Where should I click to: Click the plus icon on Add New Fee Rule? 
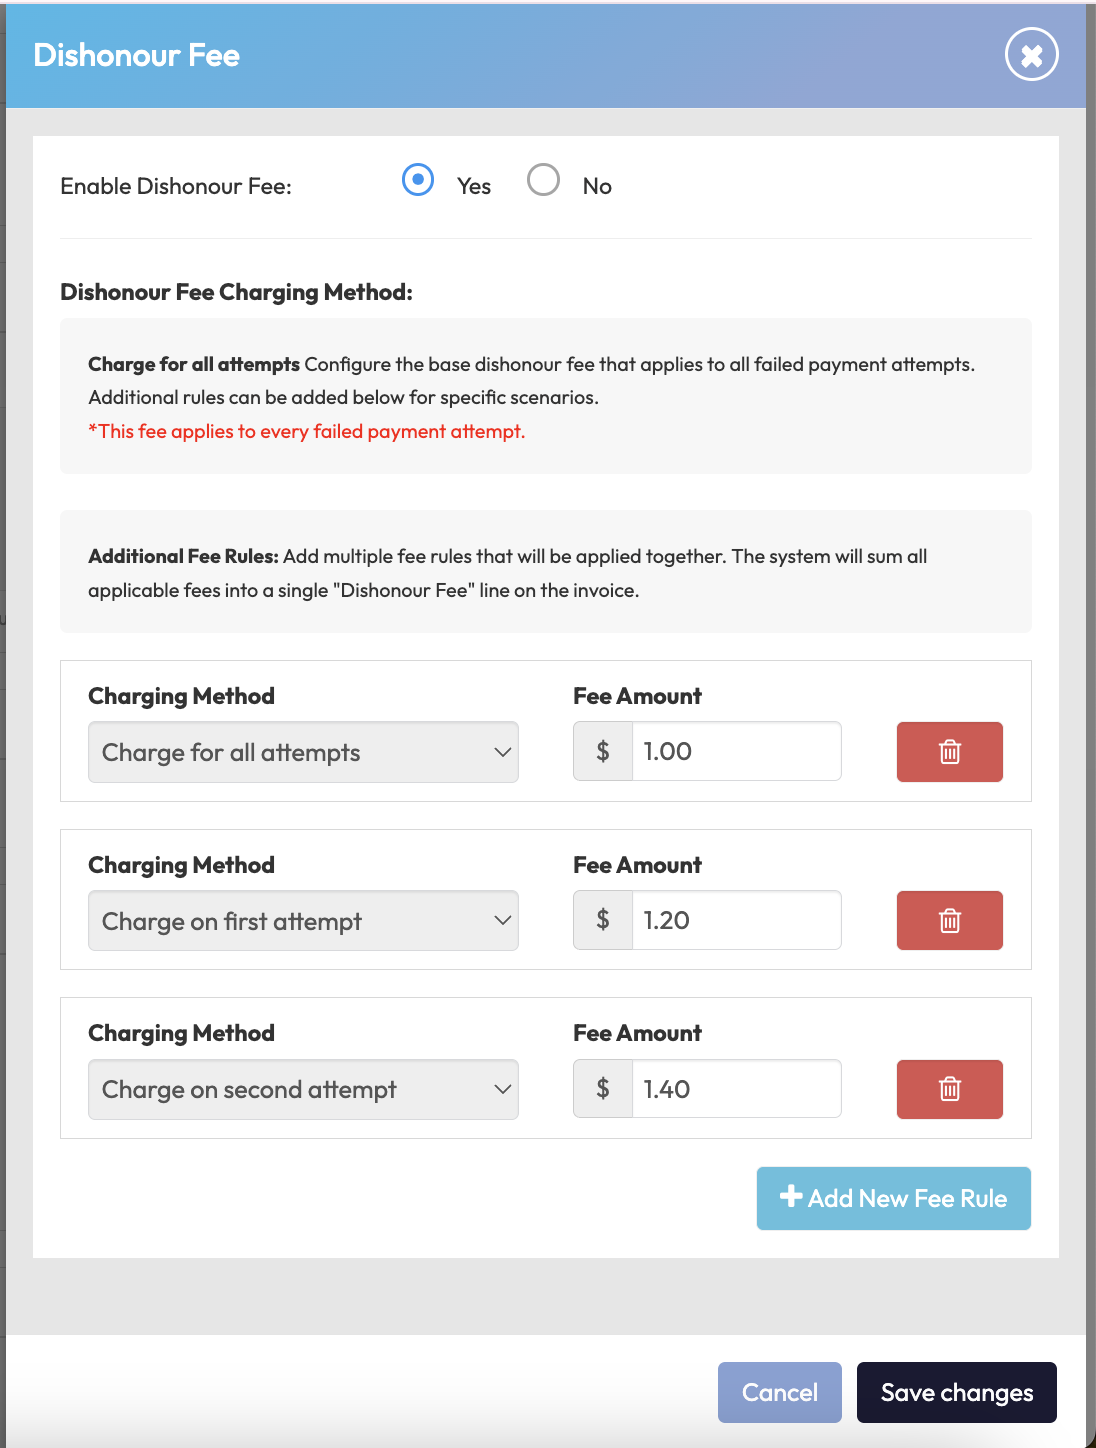tap(791, 1197)
